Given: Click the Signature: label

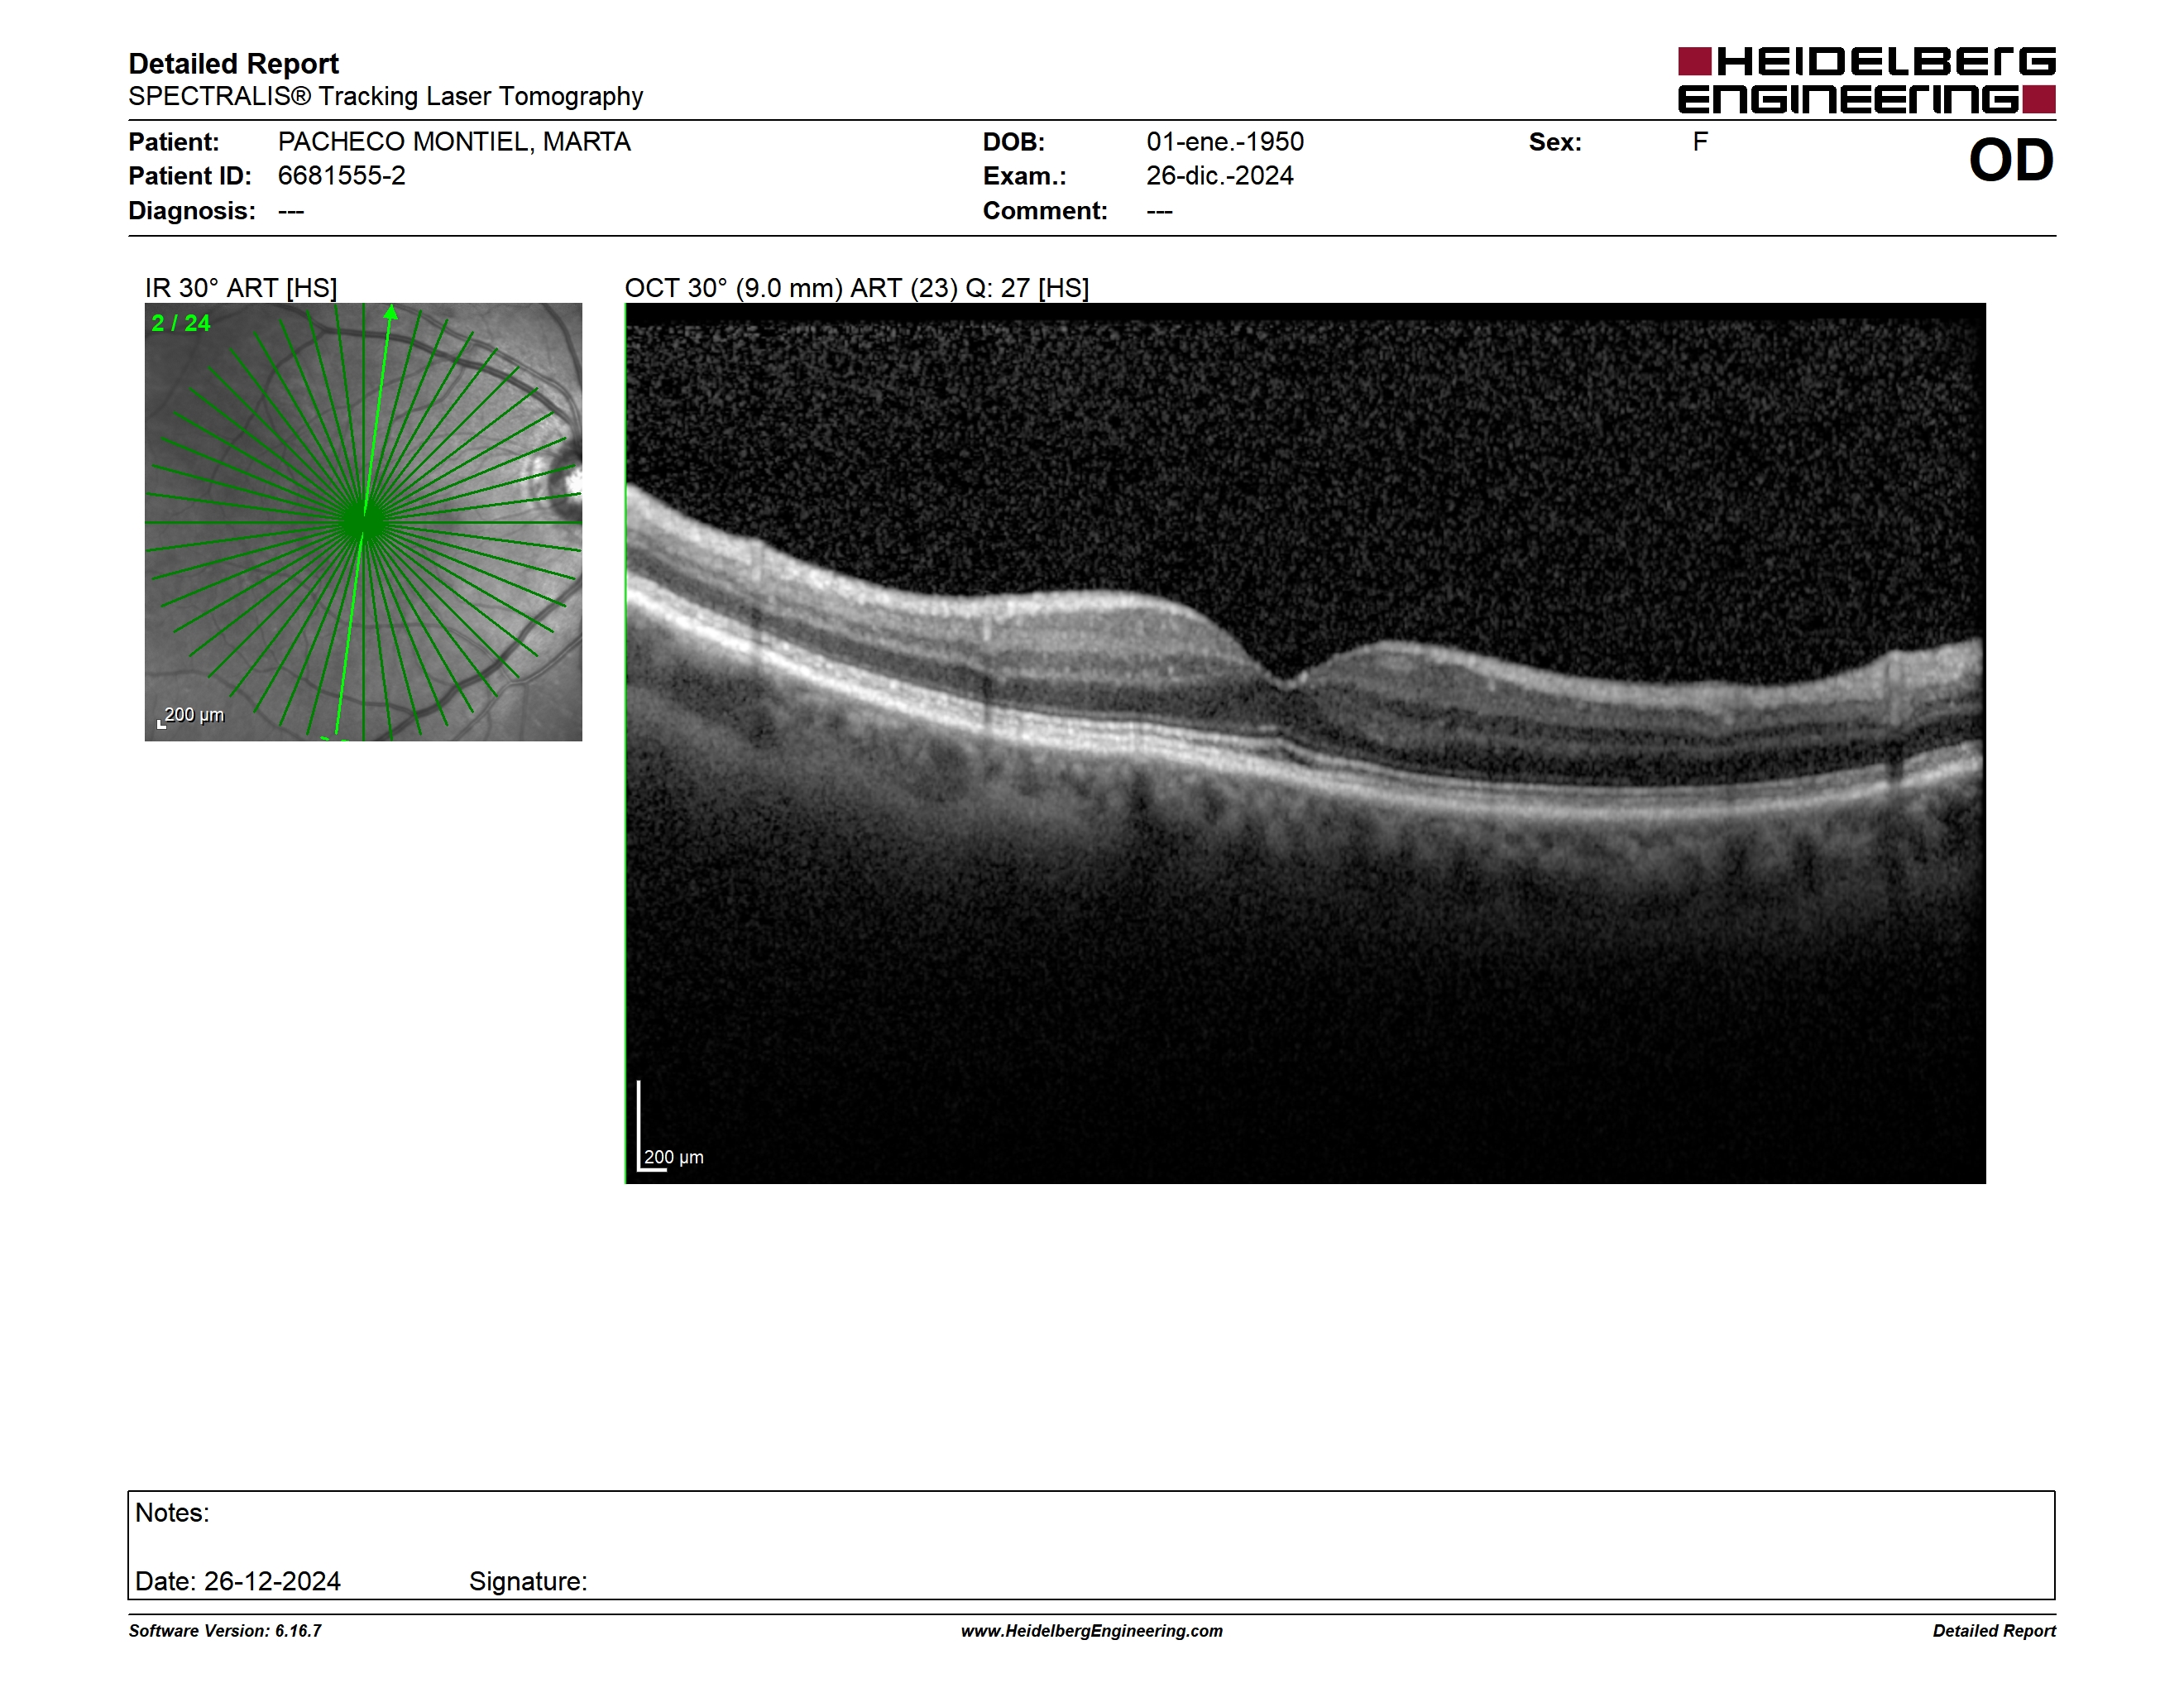Looking at the screenshot, I should [x=528, y=1581].
